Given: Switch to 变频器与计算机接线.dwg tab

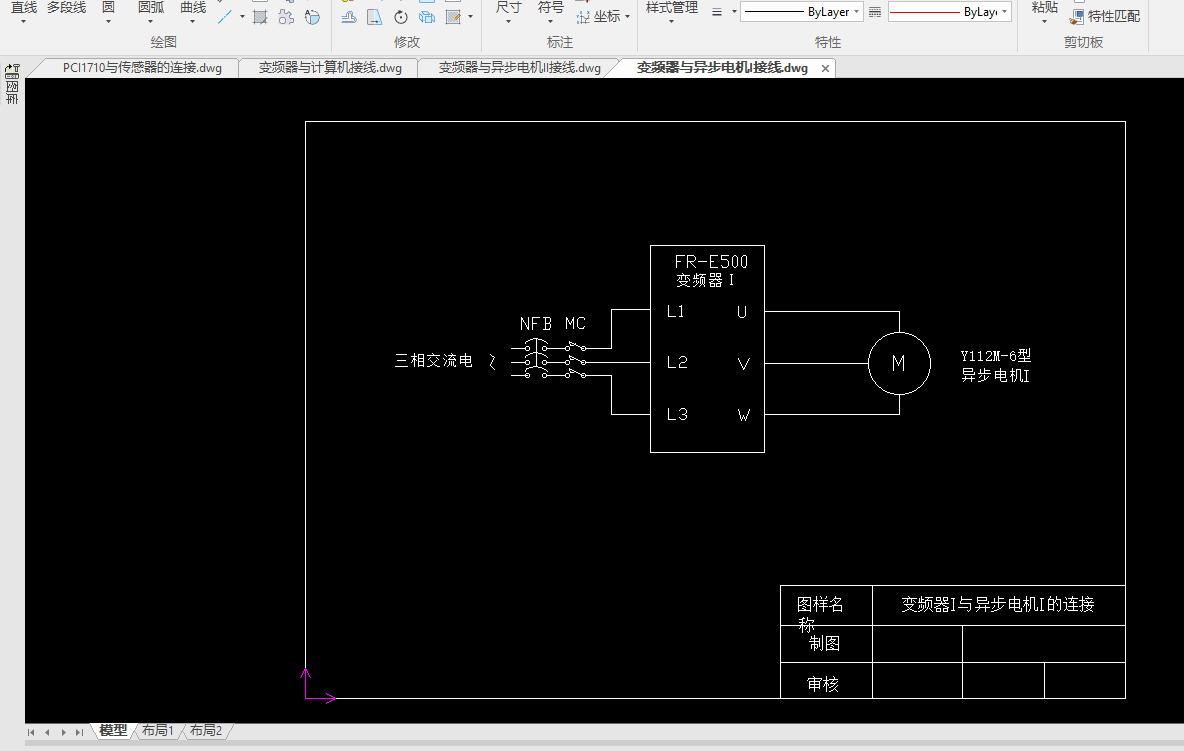Looking at the screenshot, I should coord(330,68).
